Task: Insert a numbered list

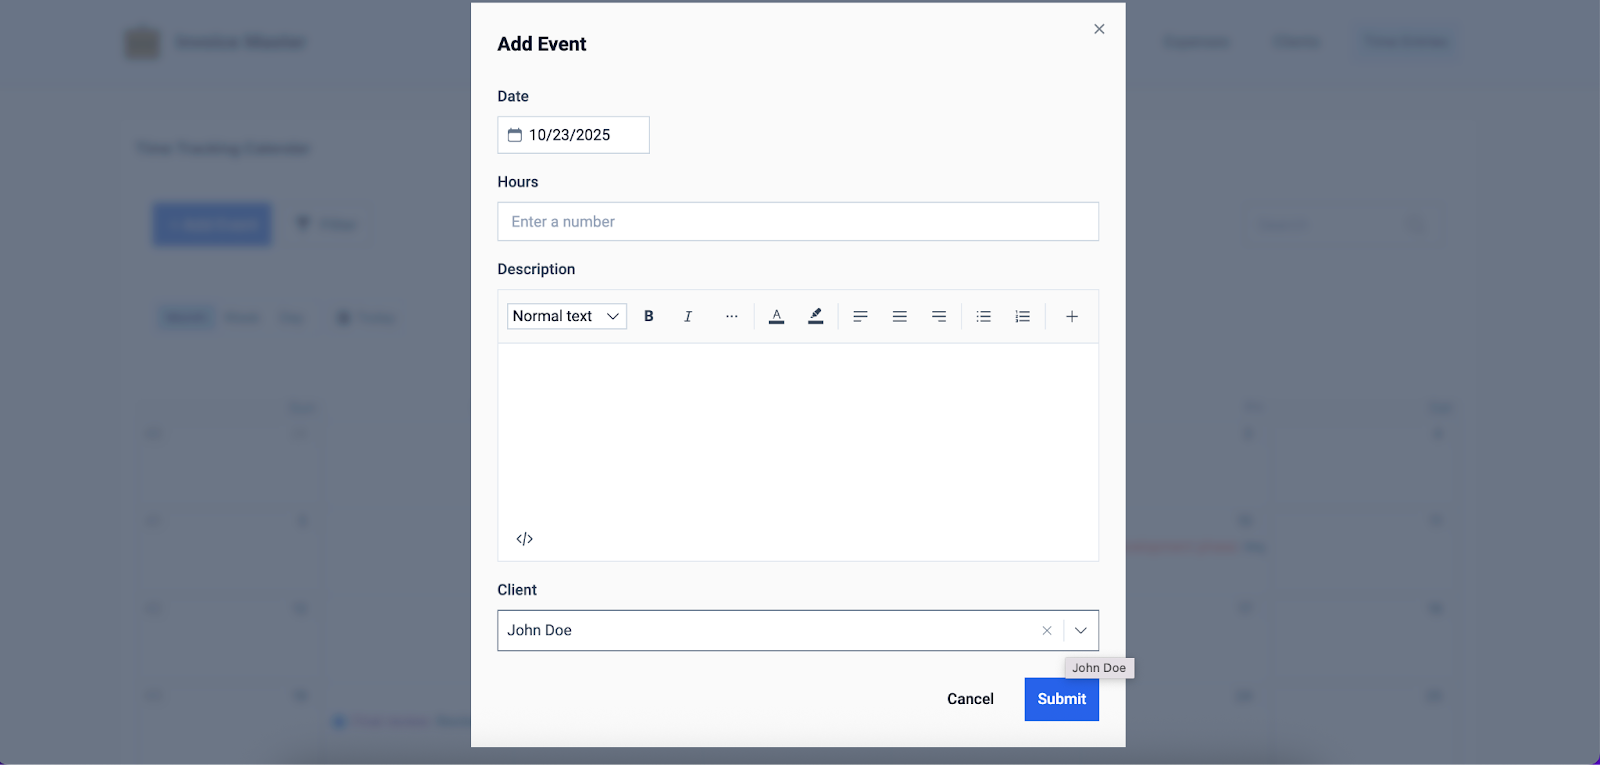Action: pos(1022,316)
